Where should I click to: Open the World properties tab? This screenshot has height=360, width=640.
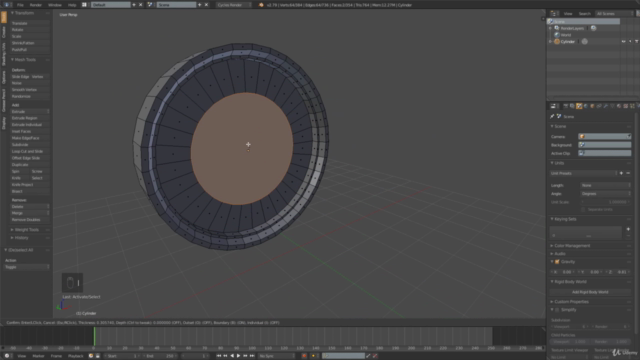[586, 106]
